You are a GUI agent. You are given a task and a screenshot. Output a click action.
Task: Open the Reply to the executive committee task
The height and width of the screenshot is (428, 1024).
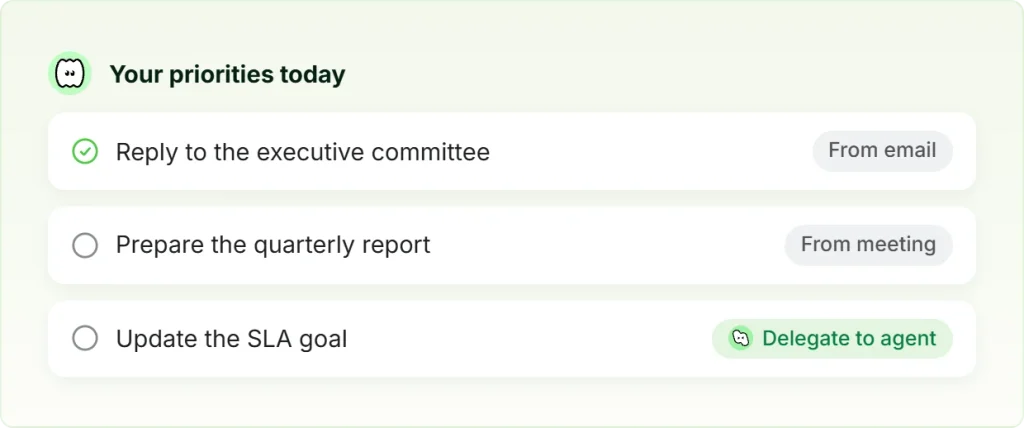(303, 152)
